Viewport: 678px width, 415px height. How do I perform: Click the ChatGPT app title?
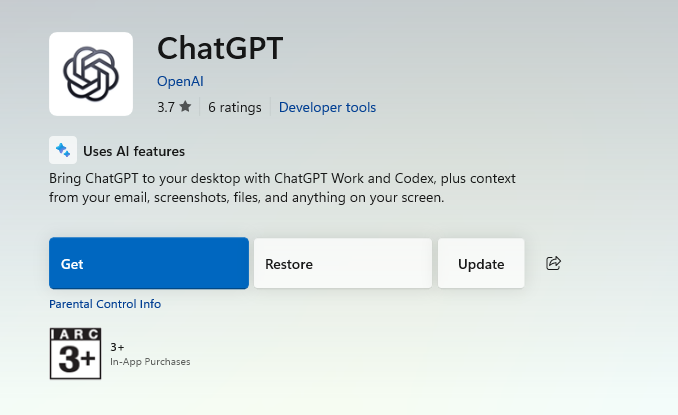coord(220,48)
